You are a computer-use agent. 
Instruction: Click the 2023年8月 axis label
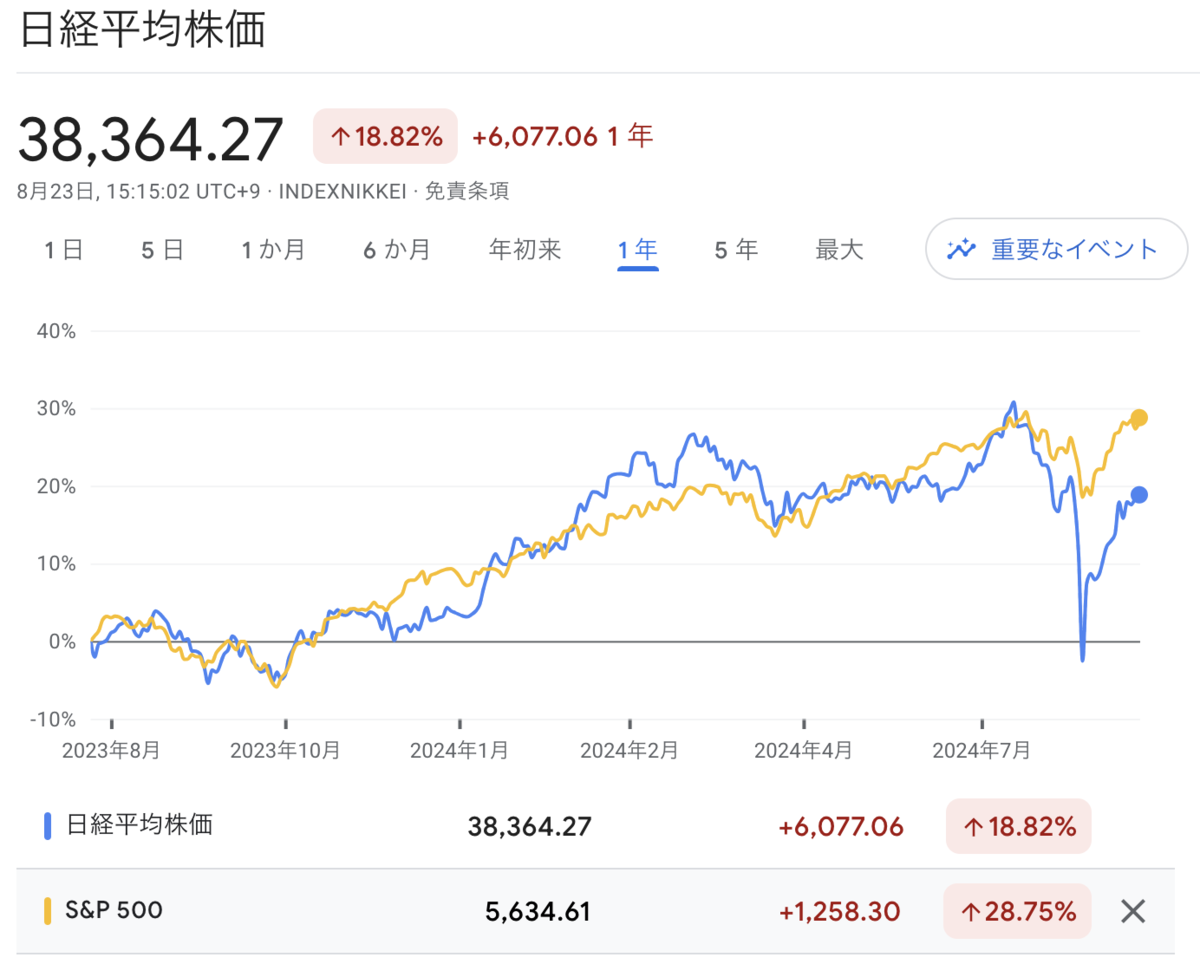tap(109, 750)
